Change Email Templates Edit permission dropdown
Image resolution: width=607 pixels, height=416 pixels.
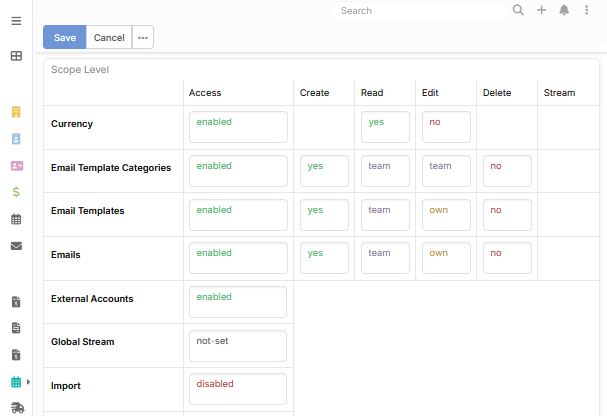coord(446,215)
